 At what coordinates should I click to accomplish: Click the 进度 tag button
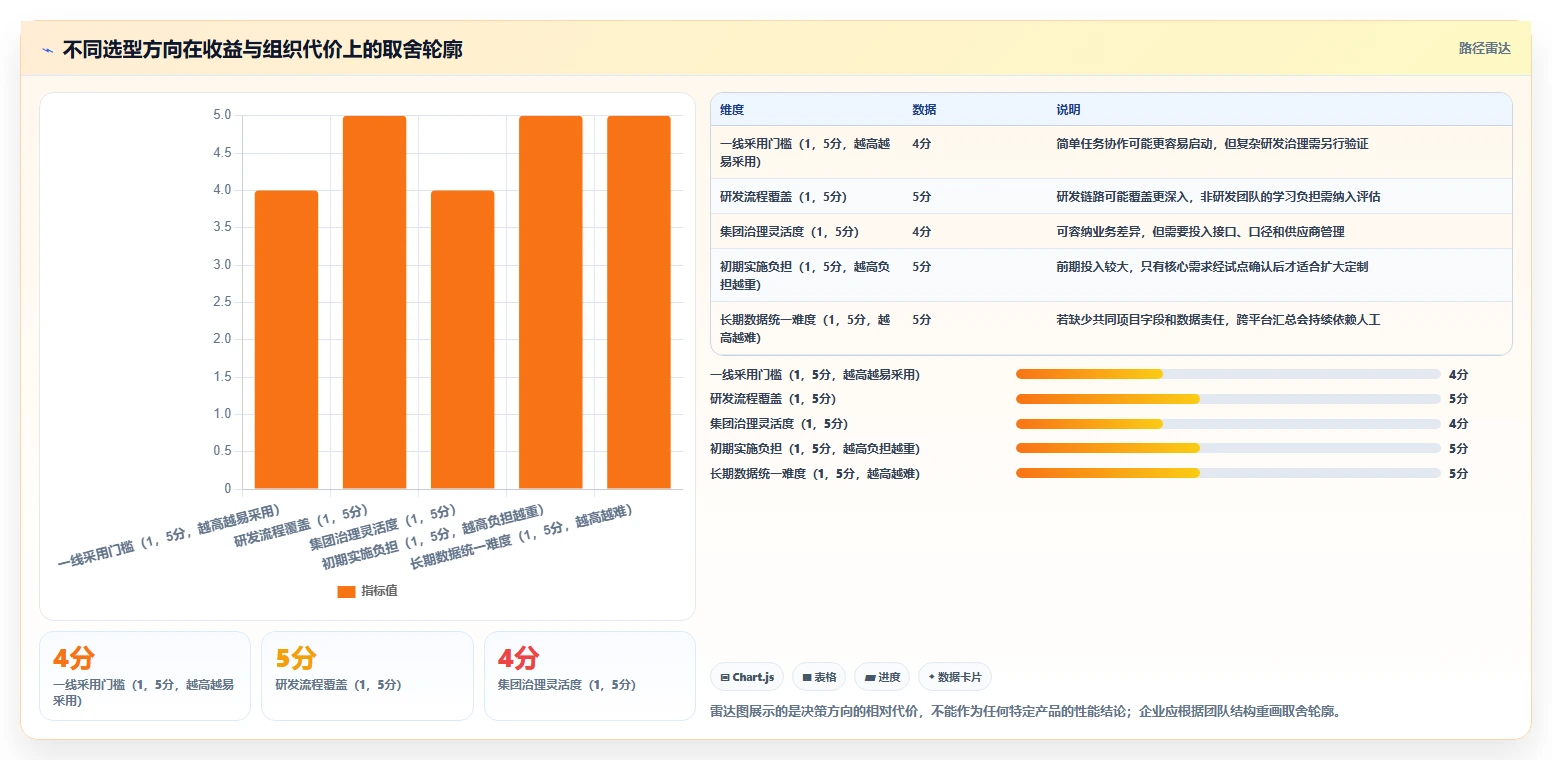pyautogui.click(x=882, y=677)
